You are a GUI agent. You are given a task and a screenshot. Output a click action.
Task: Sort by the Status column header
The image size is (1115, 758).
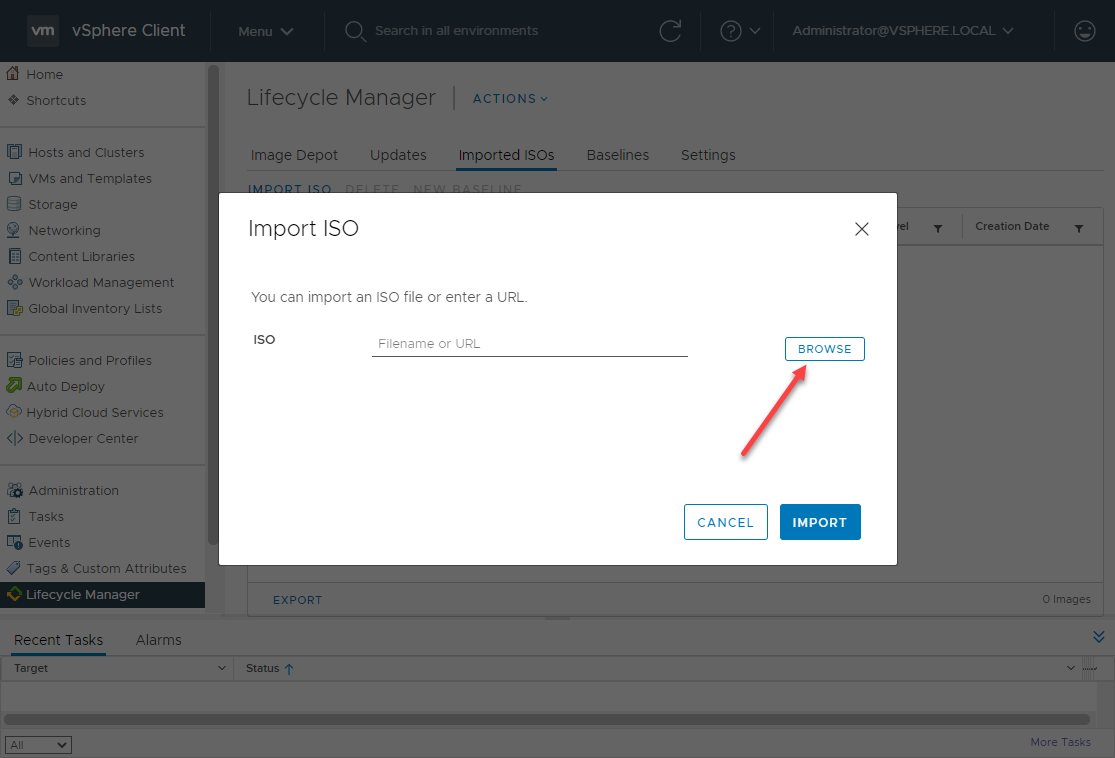tap(262, 668)
